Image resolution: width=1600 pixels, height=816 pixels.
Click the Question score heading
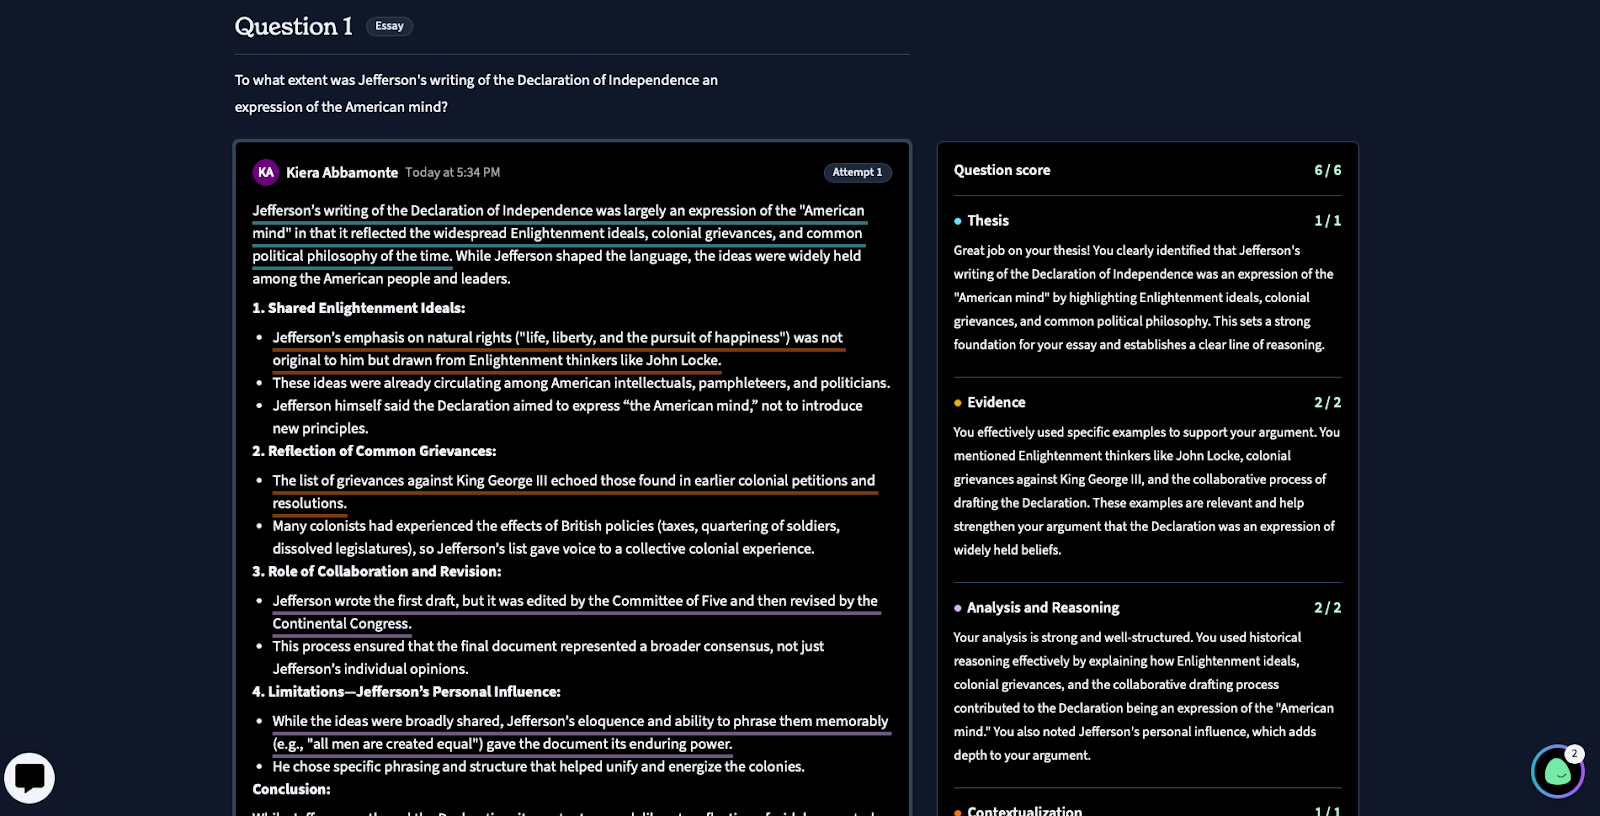tap(1002, 170)
